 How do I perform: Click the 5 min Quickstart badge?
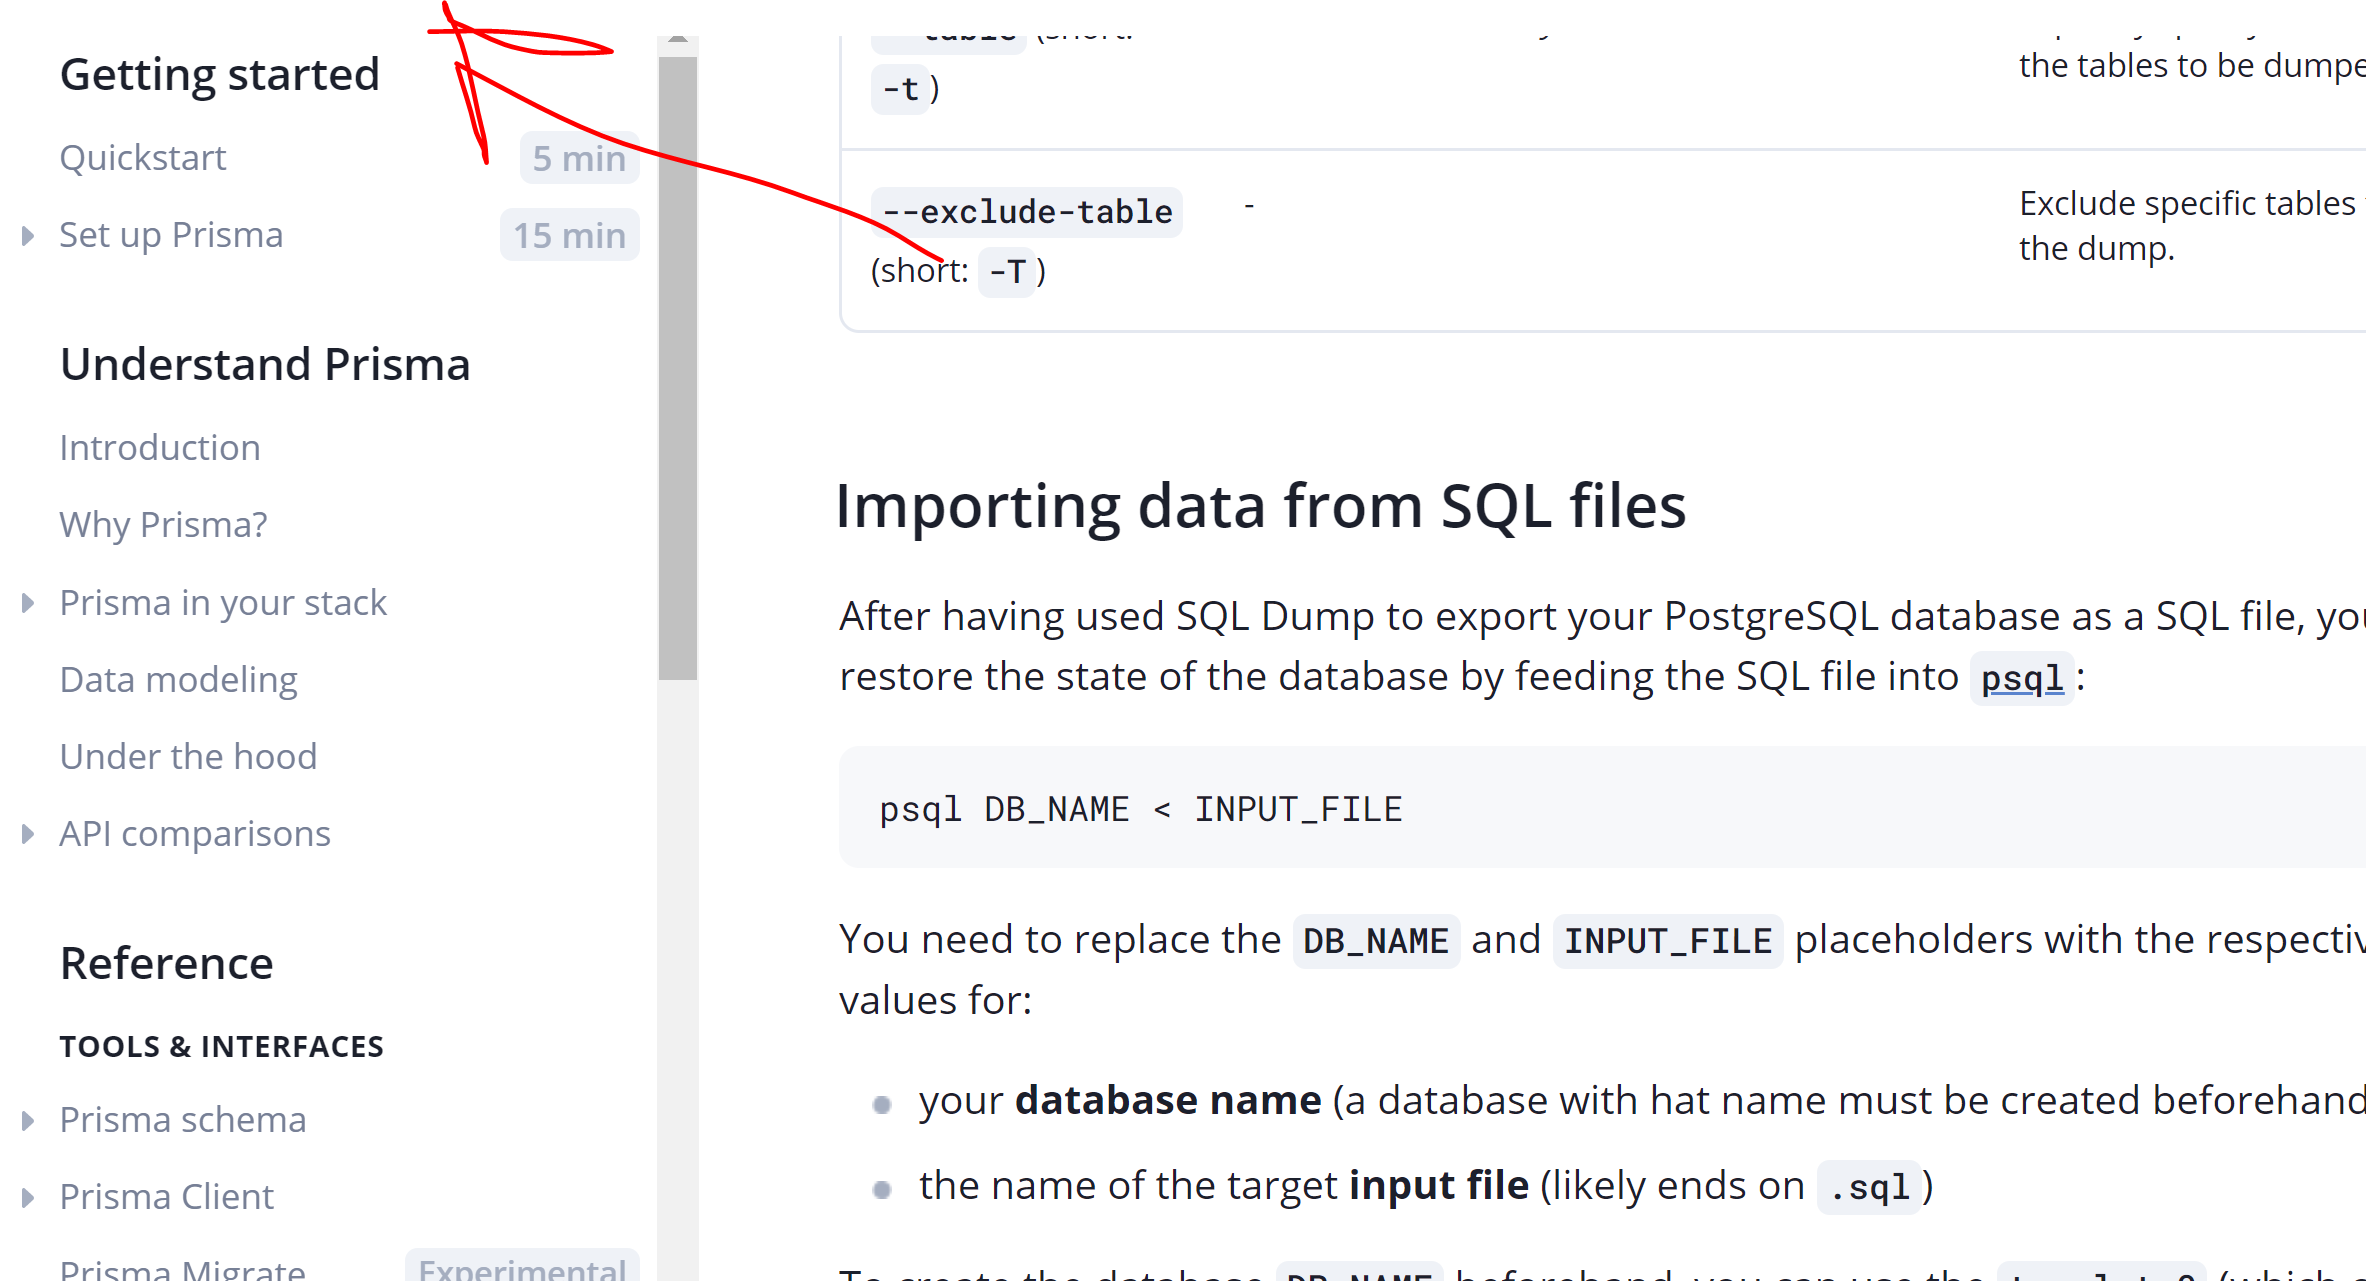pos(579,158)
